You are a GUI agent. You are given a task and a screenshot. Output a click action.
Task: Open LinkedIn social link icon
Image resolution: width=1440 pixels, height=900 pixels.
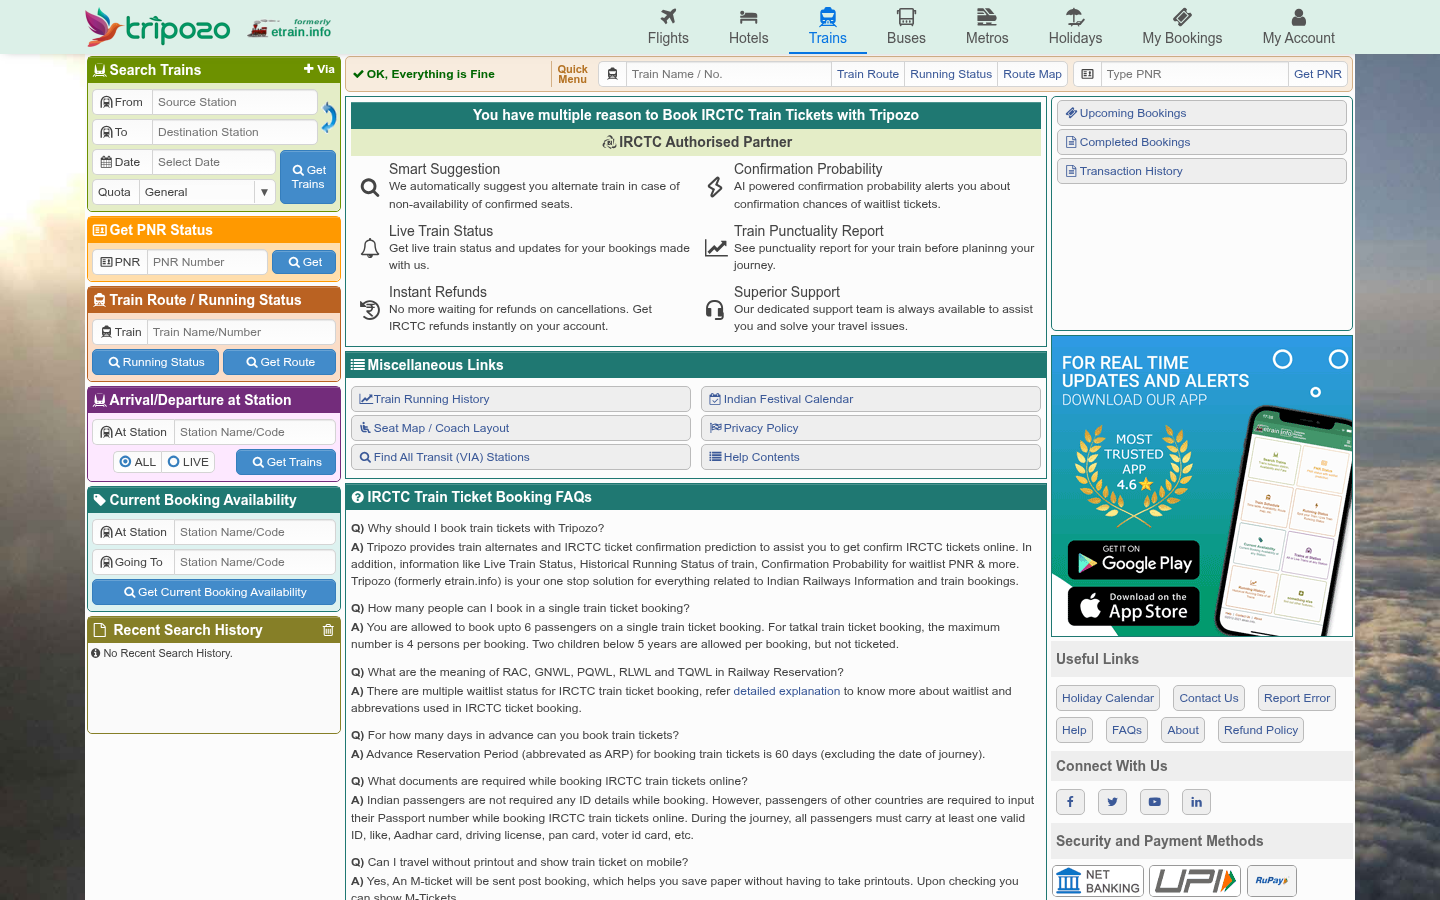click(x=1196, y=802)
